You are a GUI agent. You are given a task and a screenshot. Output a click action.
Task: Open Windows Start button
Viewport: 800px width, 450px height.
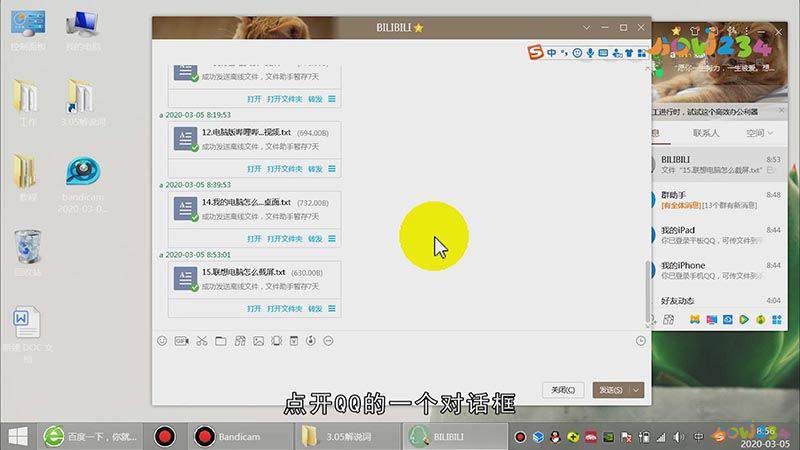coord(18,437)
